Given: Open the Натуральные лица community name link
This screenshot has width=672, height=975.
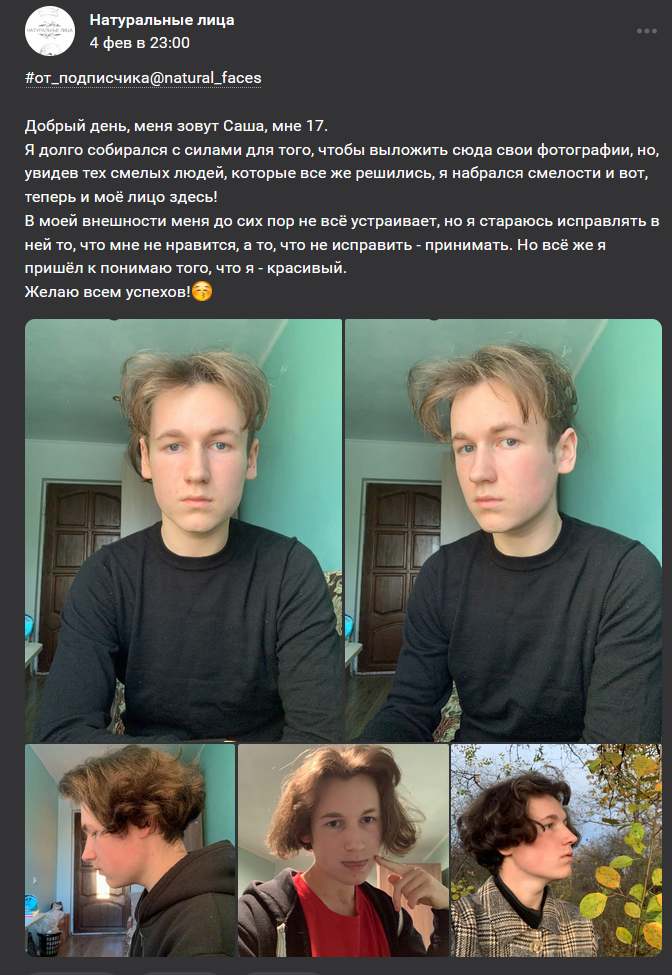Looking at the screenshot, I should coord(162,20).
